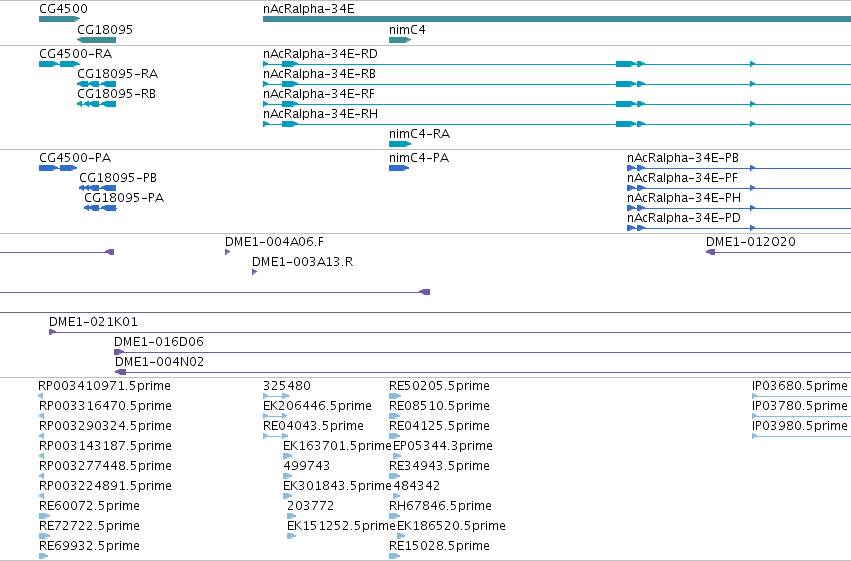
Task: Click the DME1-003A13.R clone label
Action: coord(302,262)
